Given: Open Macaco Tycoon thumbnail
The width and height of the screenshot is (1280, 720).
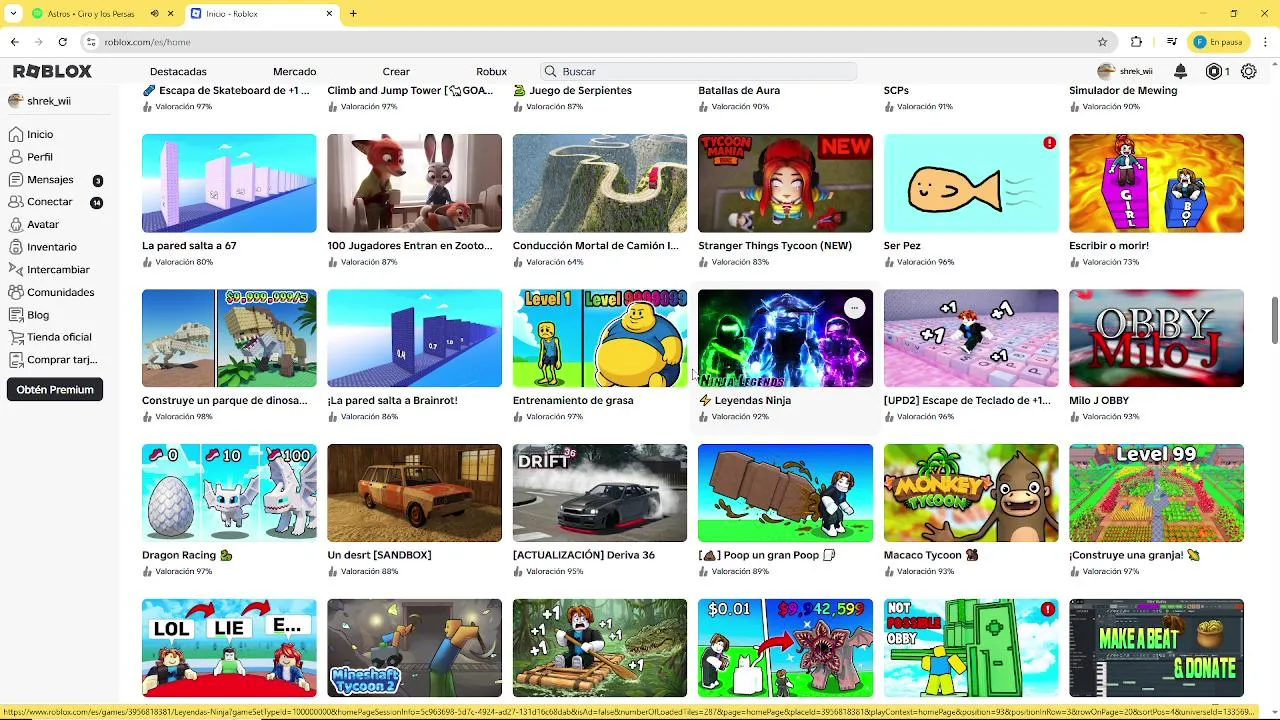Looking at the screenshot, I should point(971,493).
